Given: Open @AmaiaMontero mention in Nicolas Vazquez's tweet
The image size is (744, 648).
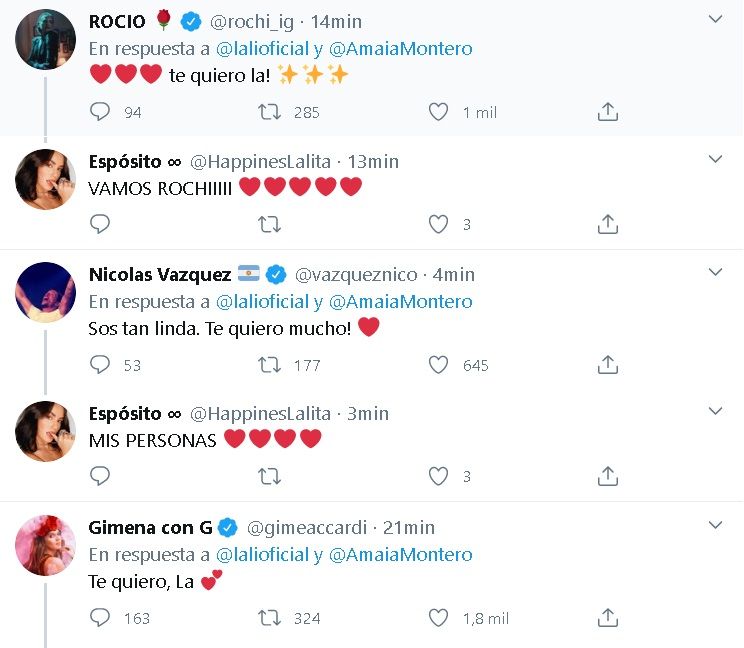Looking at the screenshot, I should point(400,301).
